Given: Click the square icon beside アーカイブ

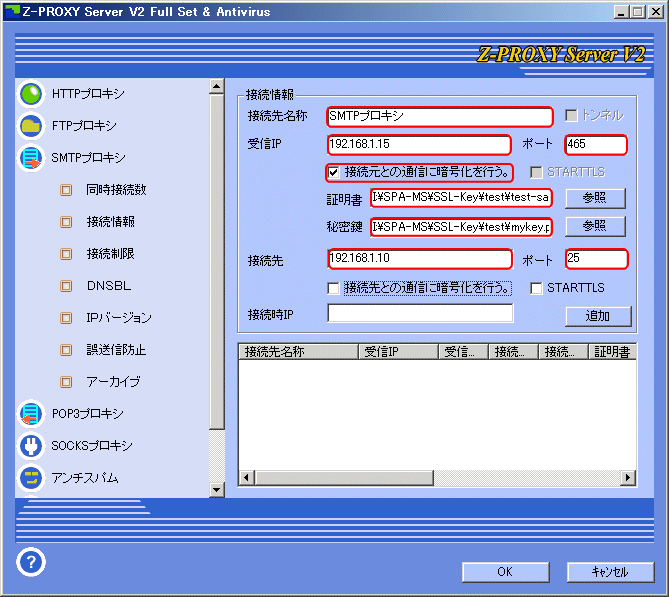Looking at the screenshot, I should [66, 382].
